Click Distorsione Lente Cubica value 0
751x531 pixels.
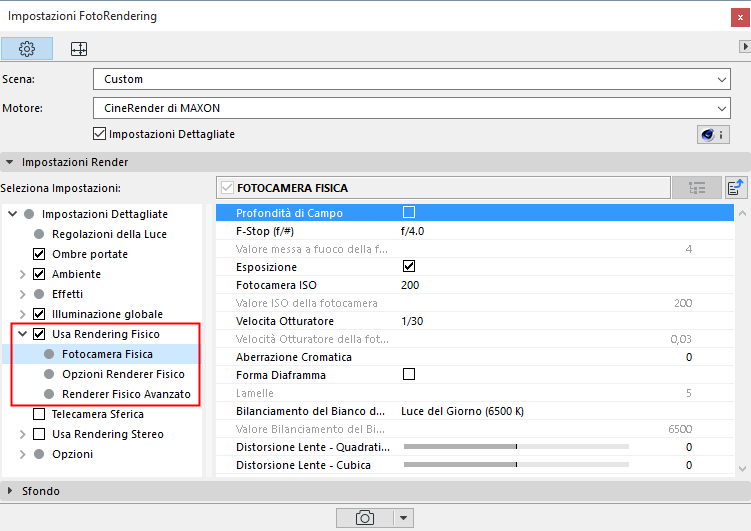pos(689,465)
